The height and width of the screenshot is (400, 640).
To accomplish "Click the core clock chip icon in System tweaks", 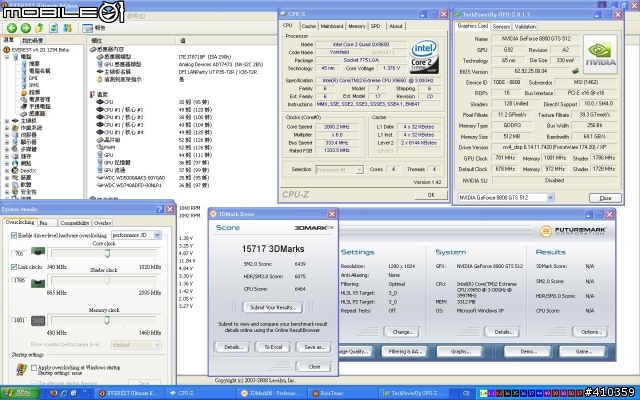I will coord(38,252).
